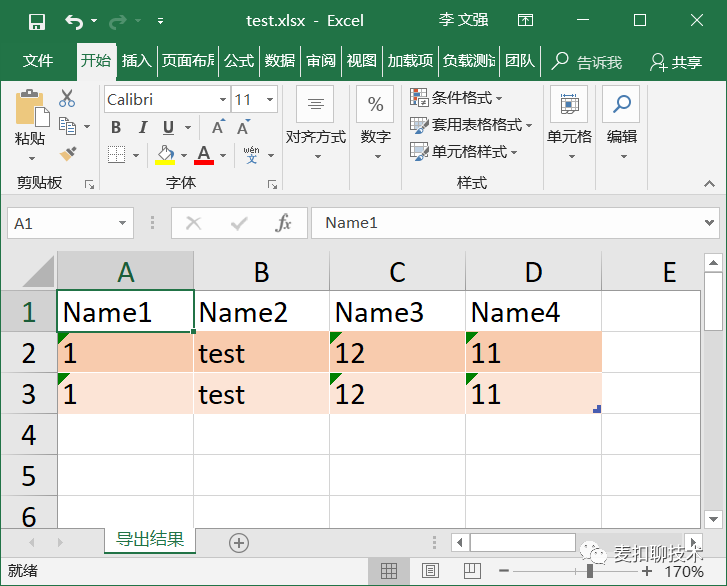Toggle Italic formatting

tap(143, 127)
